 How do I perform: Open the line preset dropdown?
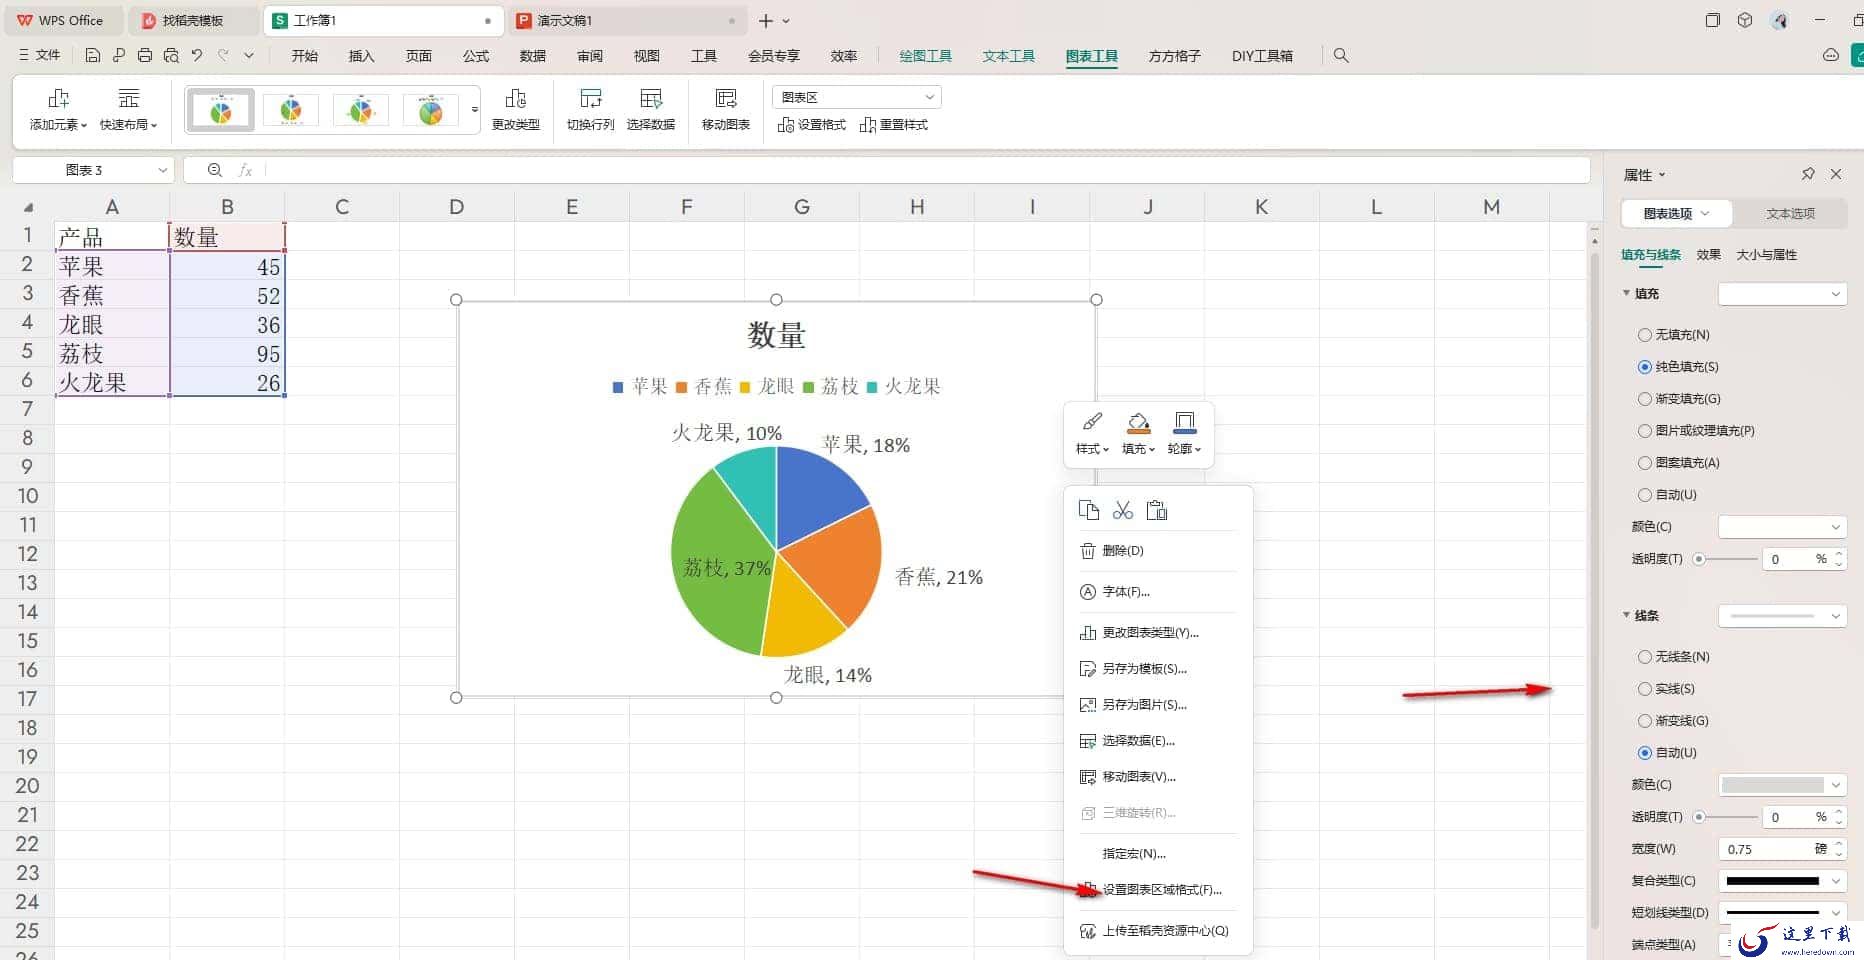click(x=1781, y=616)
